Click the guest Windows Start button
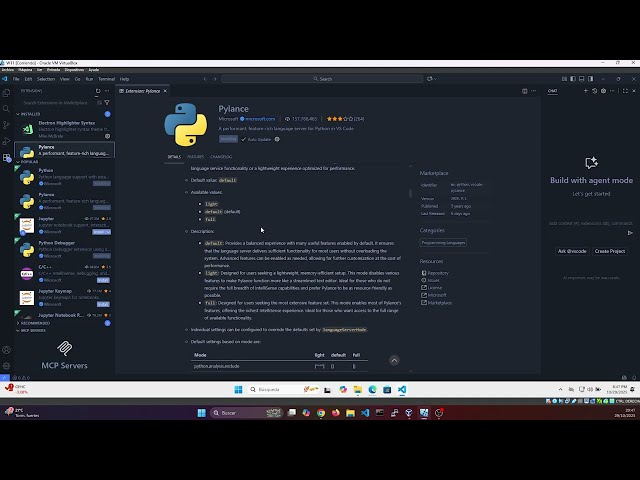640x480 pixels. tap(238, 389)
